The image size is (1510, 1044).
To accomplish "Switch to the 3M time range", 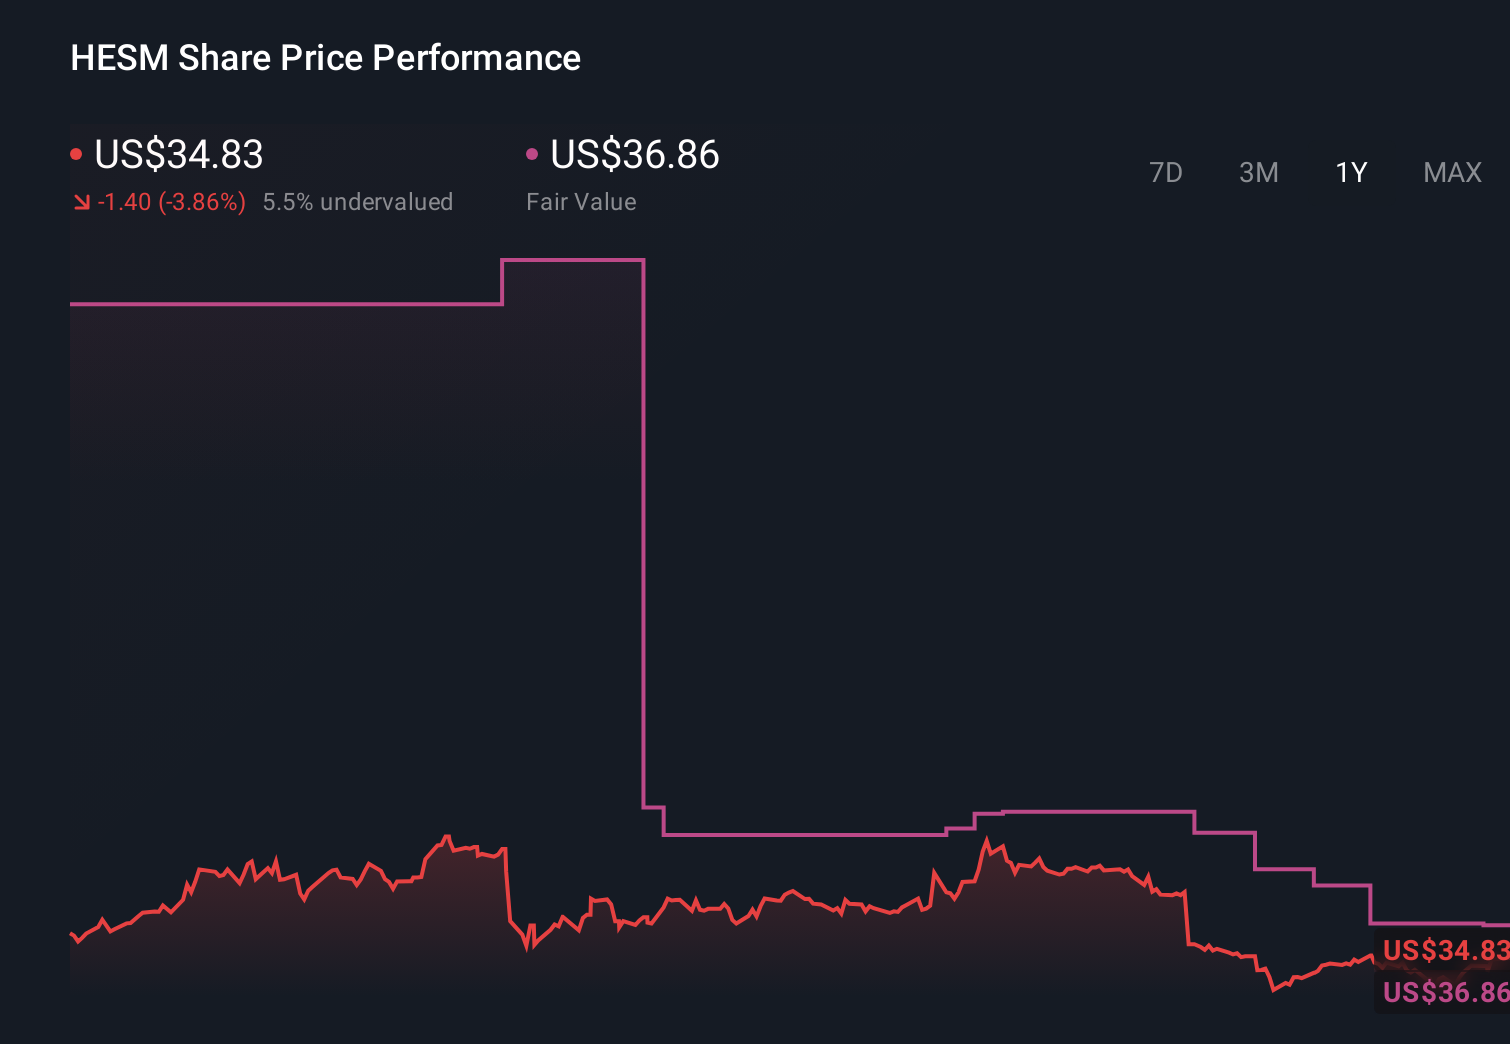I will point(1258,172).
